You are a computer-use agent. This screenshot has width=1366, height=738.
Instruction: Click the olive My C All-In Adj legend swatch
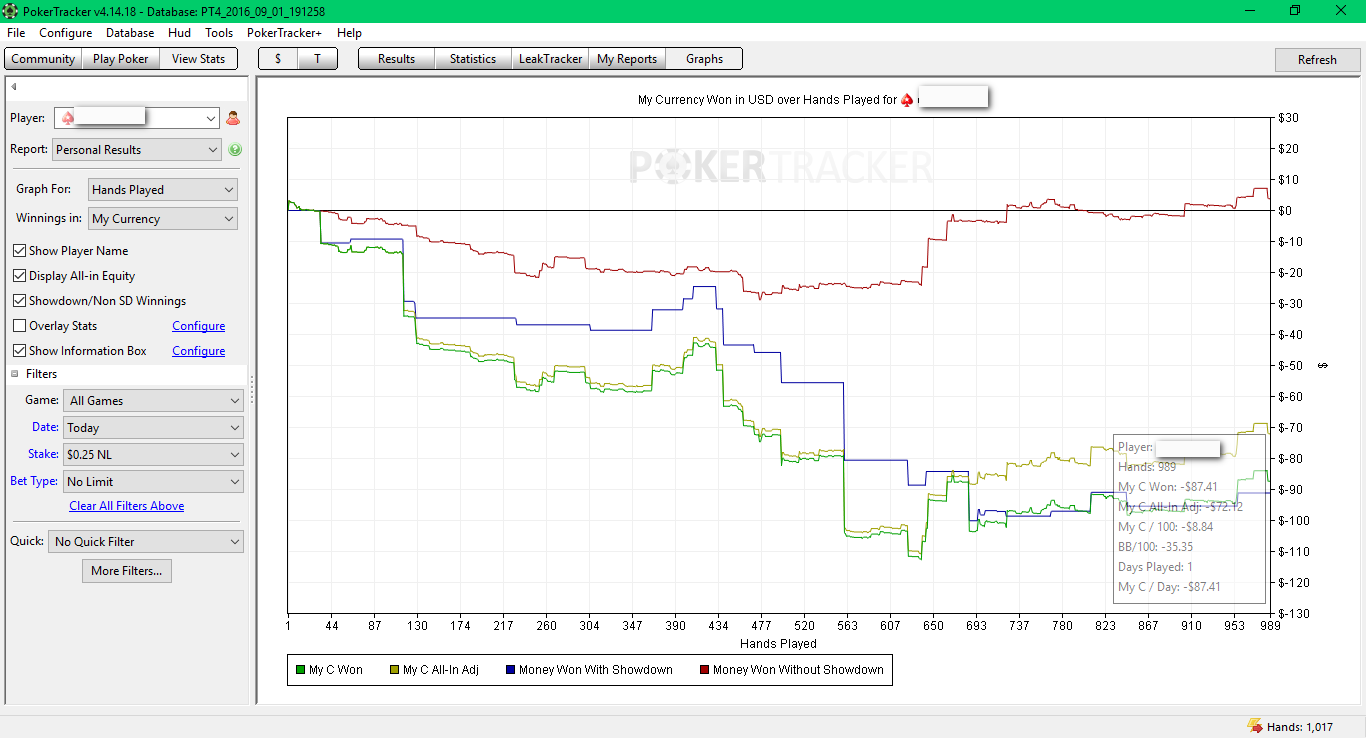[394, 670]
